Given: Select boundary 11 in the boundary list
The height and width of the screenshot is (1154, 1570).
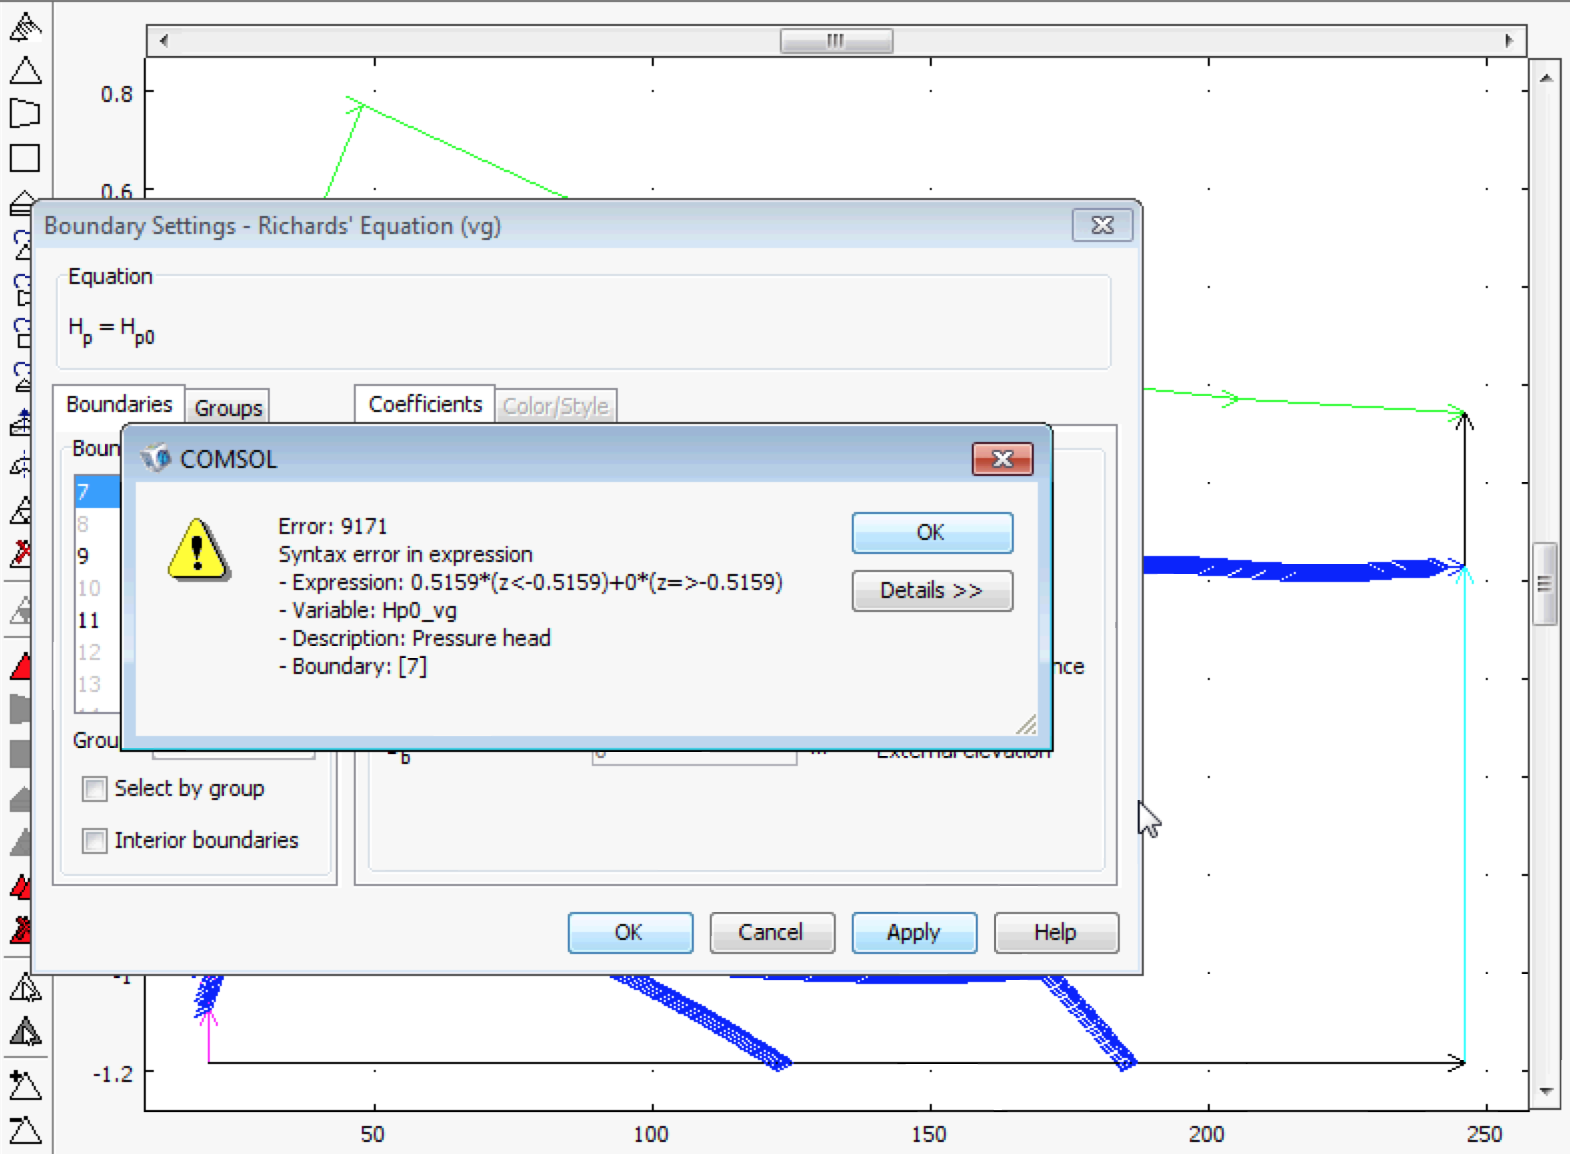Looking at the screenshot, I should (x=89, y=621).
